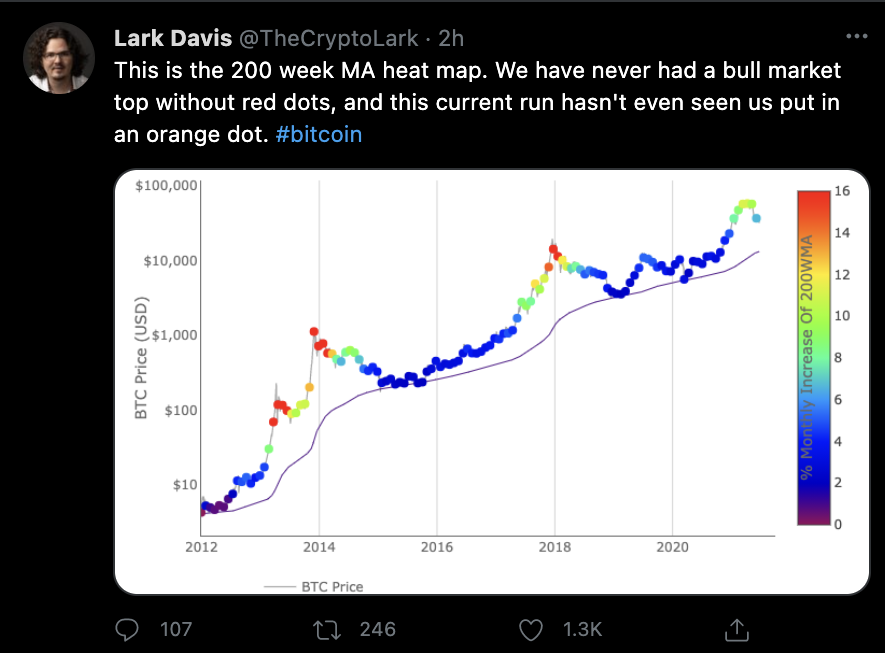Click the 246 retweets count
Screen dimensions: 885x653
[378, 629]
